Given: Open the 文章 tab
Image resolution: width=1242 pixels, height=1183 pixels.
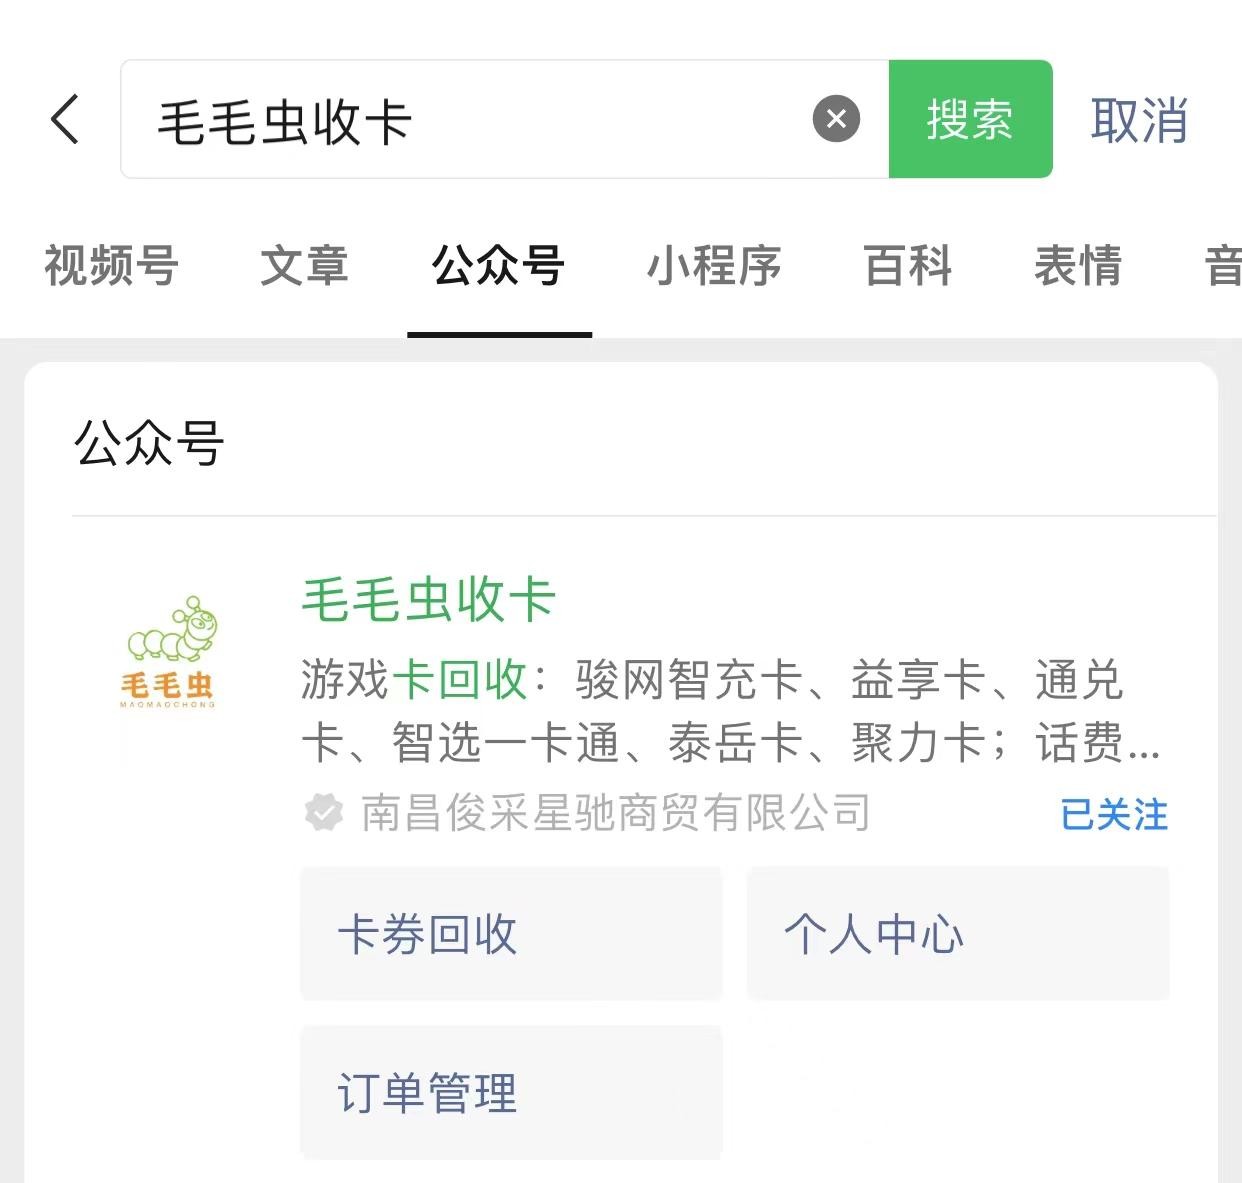Looking at the screenshot, I should [x=304, y=266].
